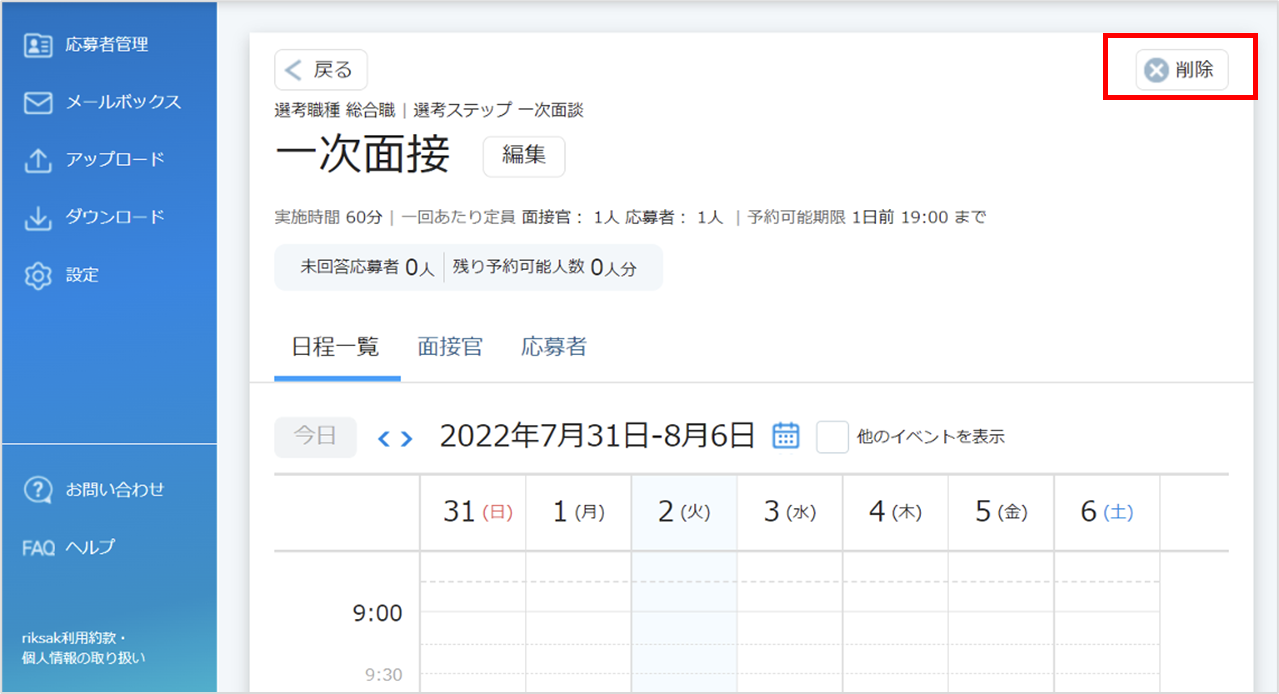Open the メールボックス envelope icon
1279x694 pixels.
[x=38, y=102]
